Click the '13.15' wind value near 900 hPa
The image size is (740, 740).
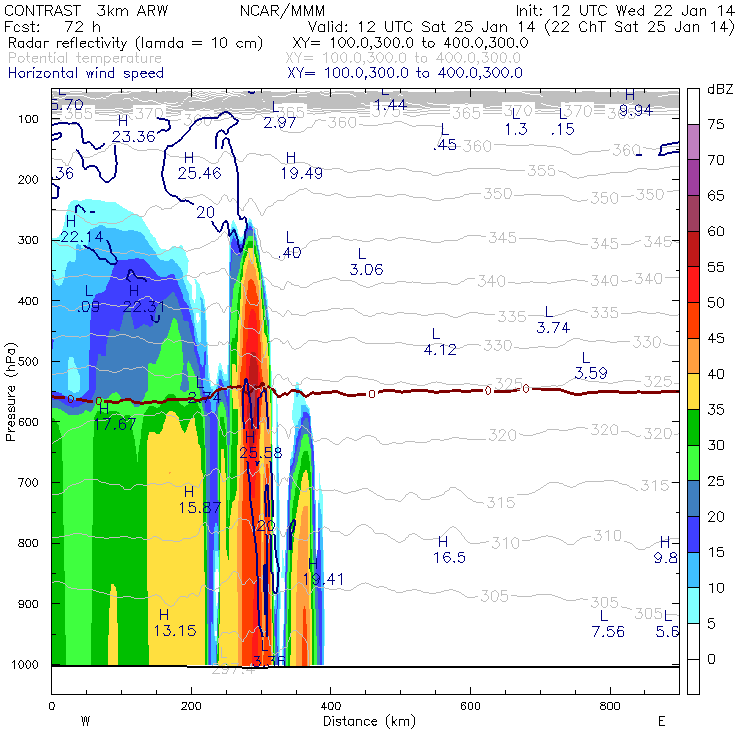[175, 631]
